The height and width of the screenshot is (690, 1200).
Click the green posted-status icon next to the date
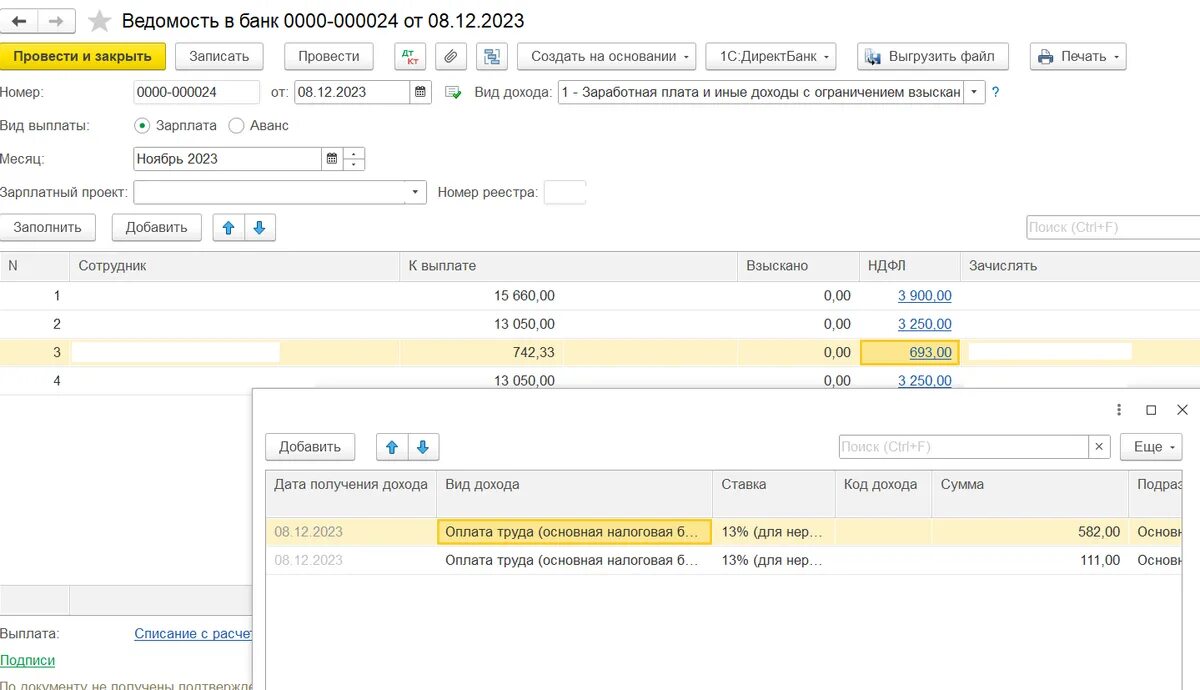click(453, 92)
